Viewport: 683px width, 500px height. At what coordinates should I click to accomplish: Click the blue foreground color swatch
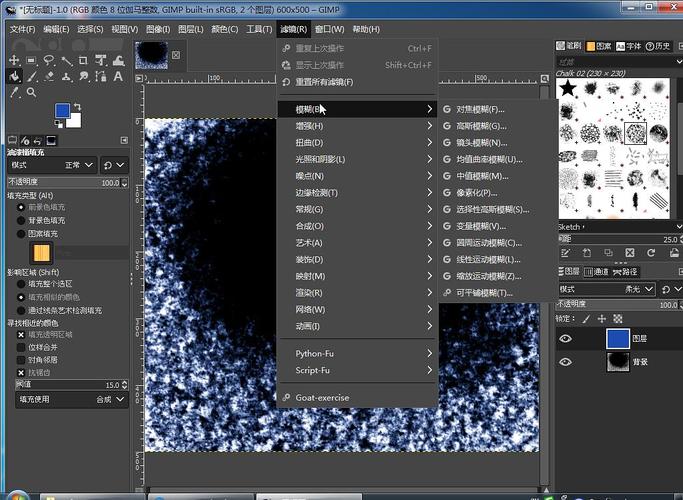click(61, 110)
